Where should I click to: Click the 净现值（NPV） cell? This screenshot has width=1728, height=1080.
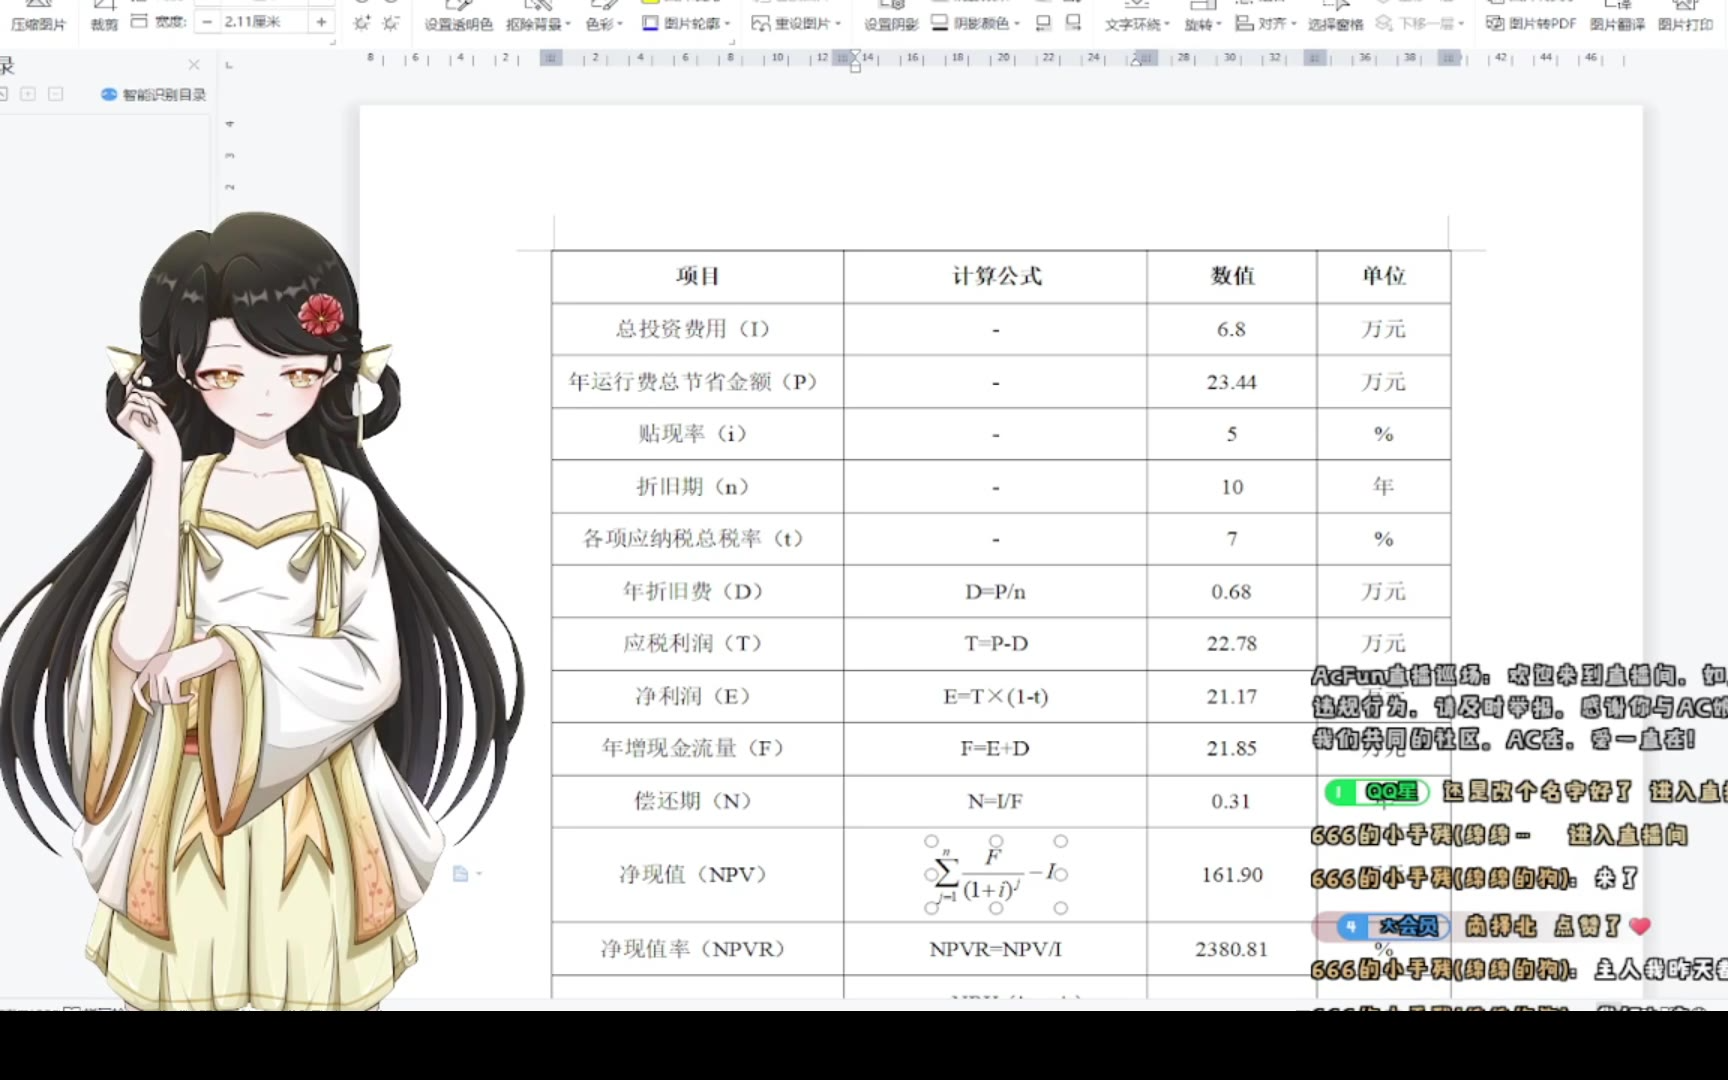pyautogui.click(x=698, y=875)
